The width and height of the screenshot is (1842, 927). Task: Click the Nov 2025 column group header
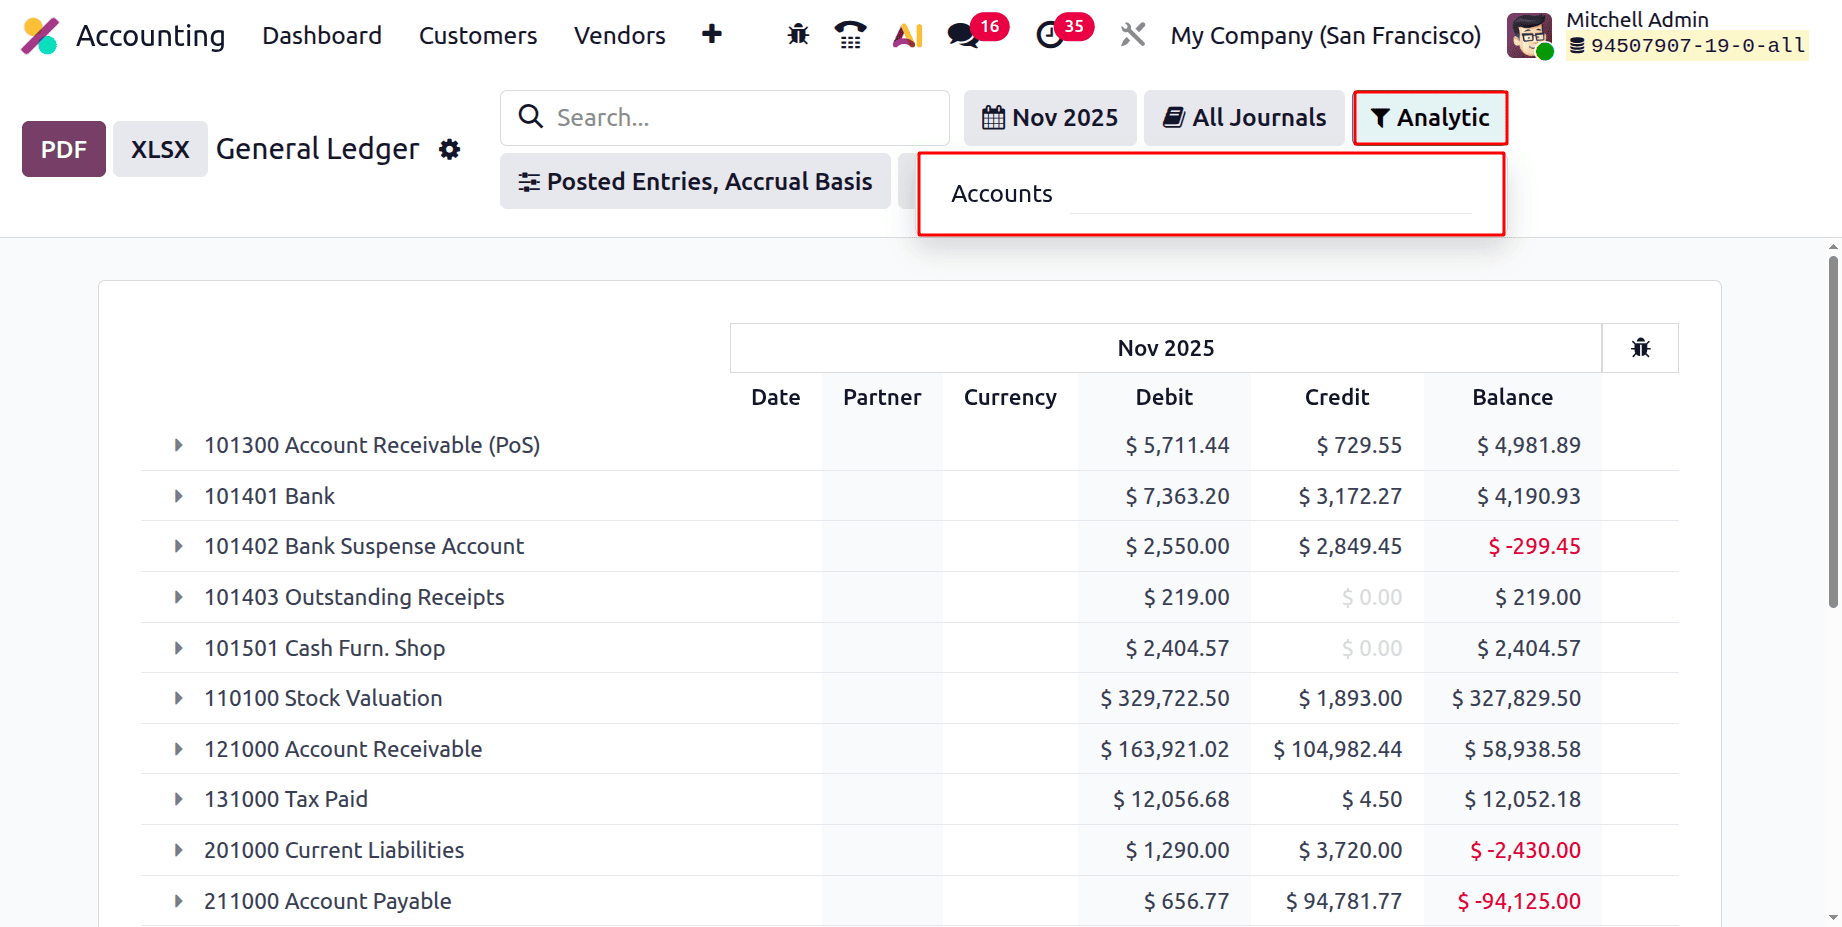1166,348
